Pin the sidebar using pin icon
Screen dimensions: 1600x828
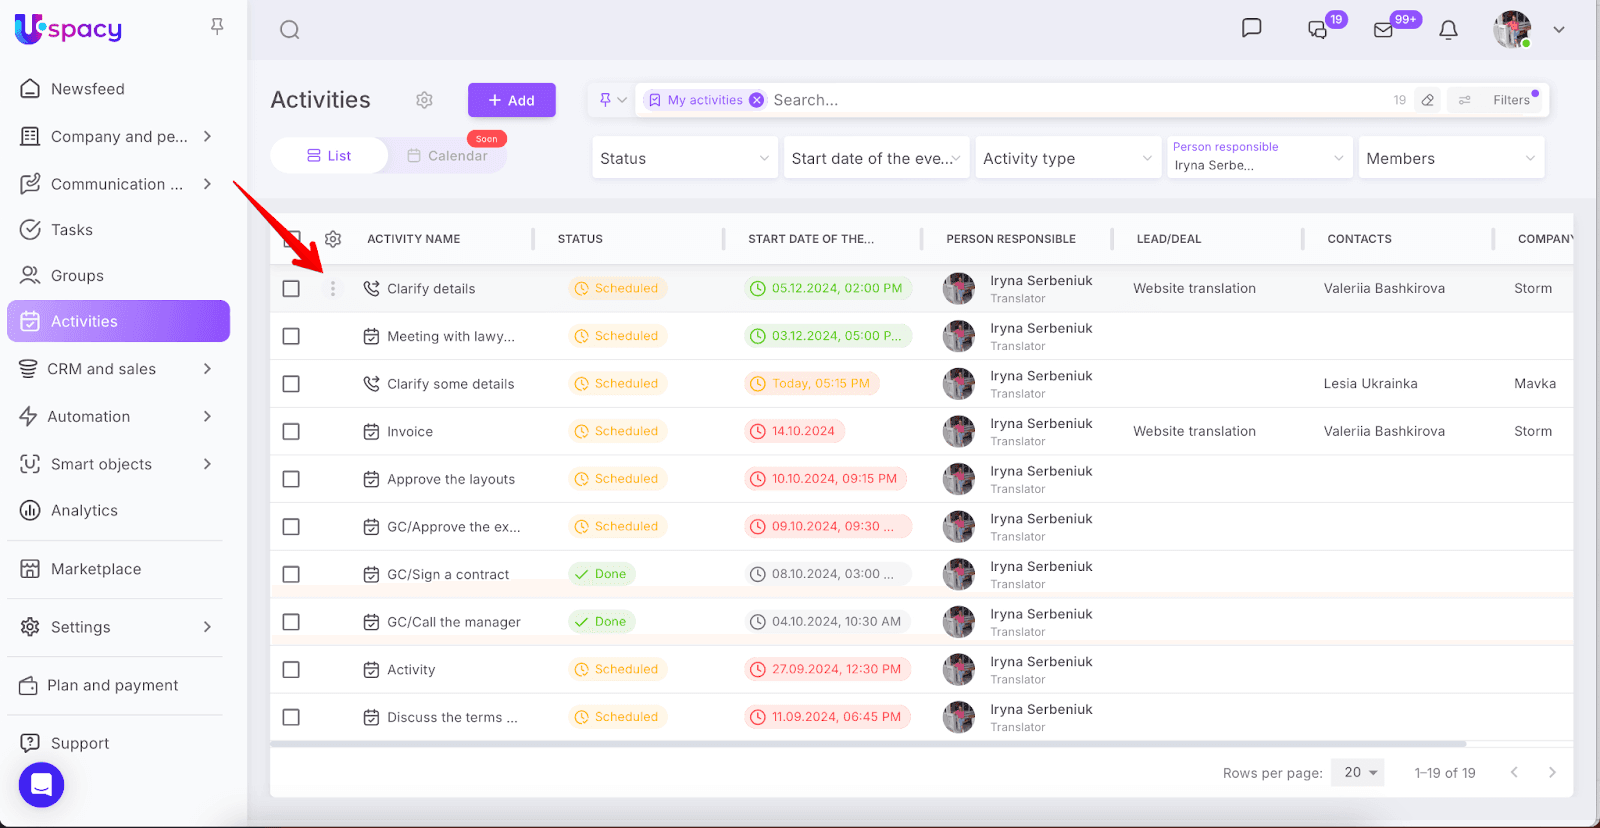click(217, 27)
